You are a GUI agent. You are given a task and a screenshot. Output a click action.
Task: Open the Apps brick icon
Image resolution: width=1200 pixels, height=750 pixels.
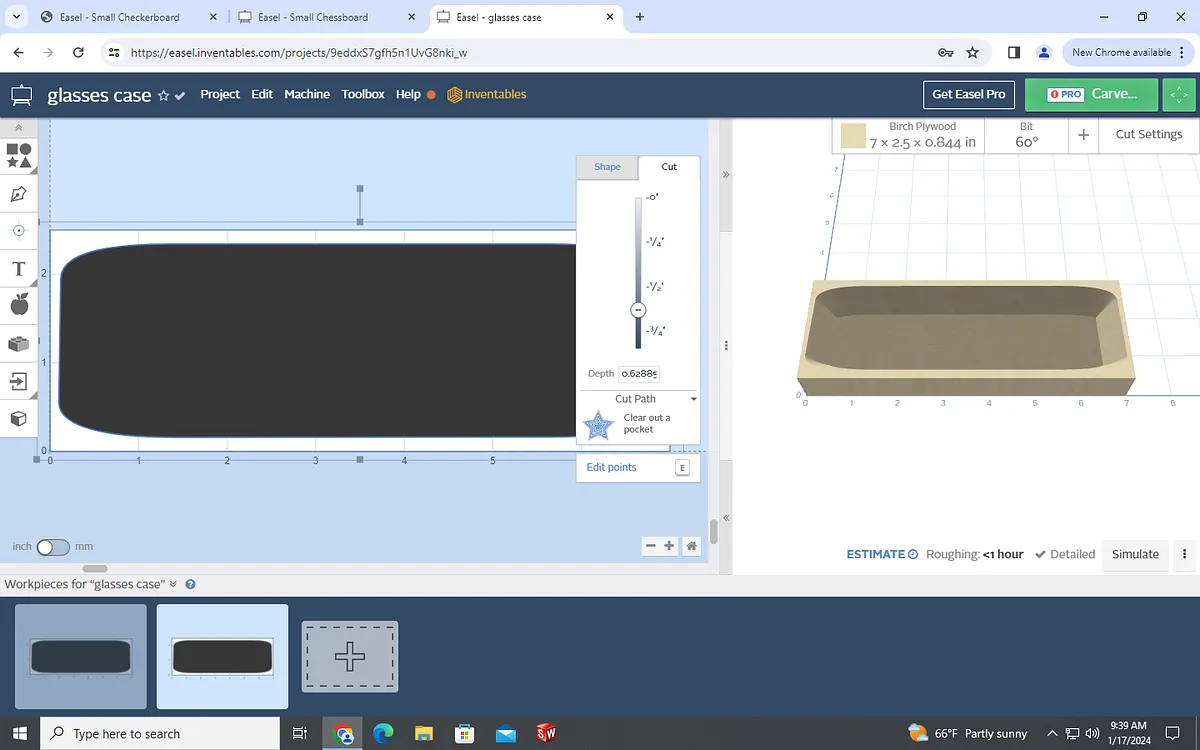(18, 343)
